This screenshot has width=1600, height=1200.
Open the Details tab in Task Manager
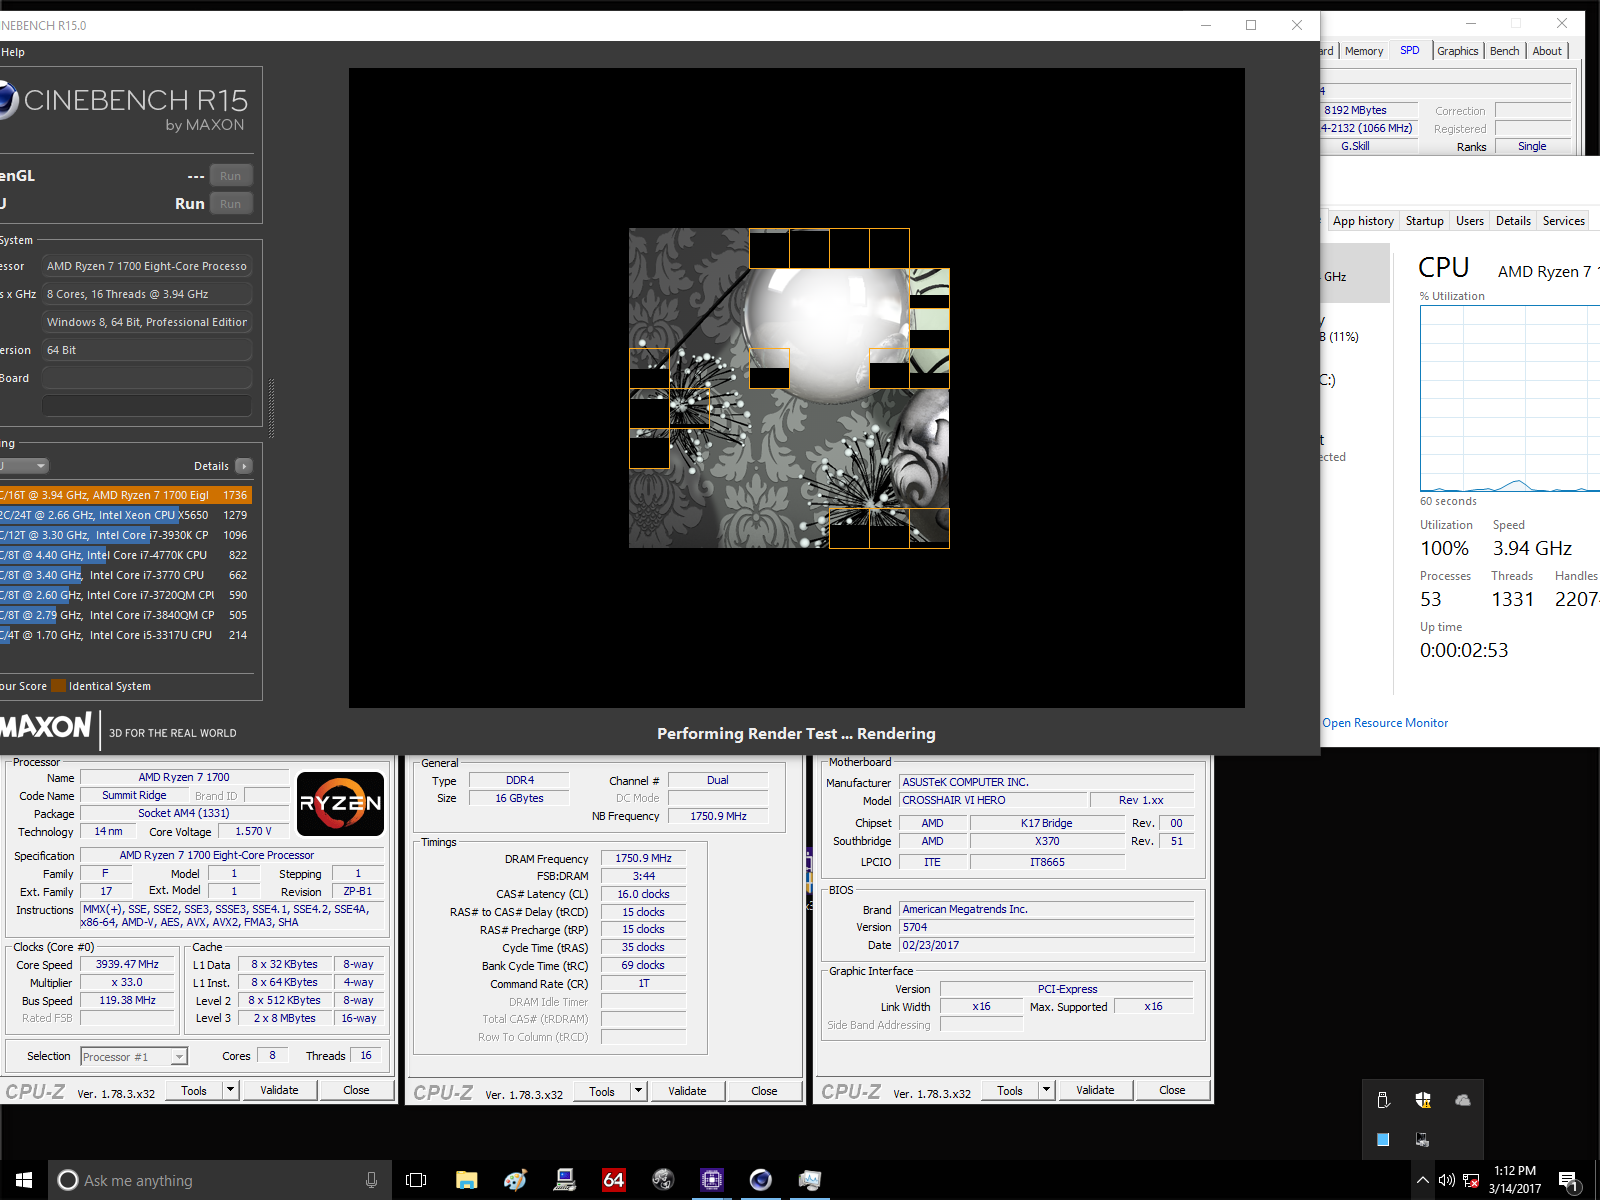tap(1513, 221)
